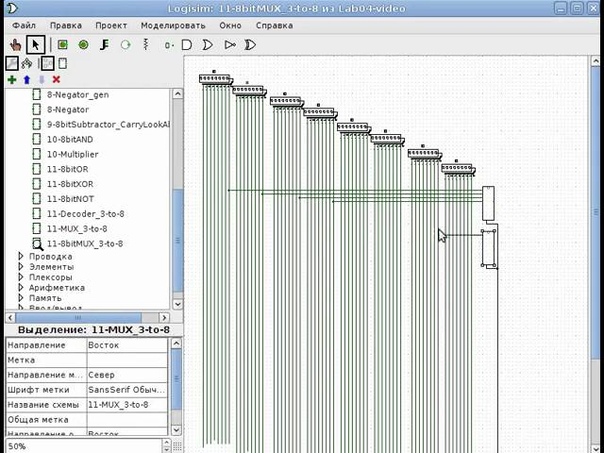Click attribute table scrollbar down arrow
Screen dimensions: 604x453
[x=176, y=430]
